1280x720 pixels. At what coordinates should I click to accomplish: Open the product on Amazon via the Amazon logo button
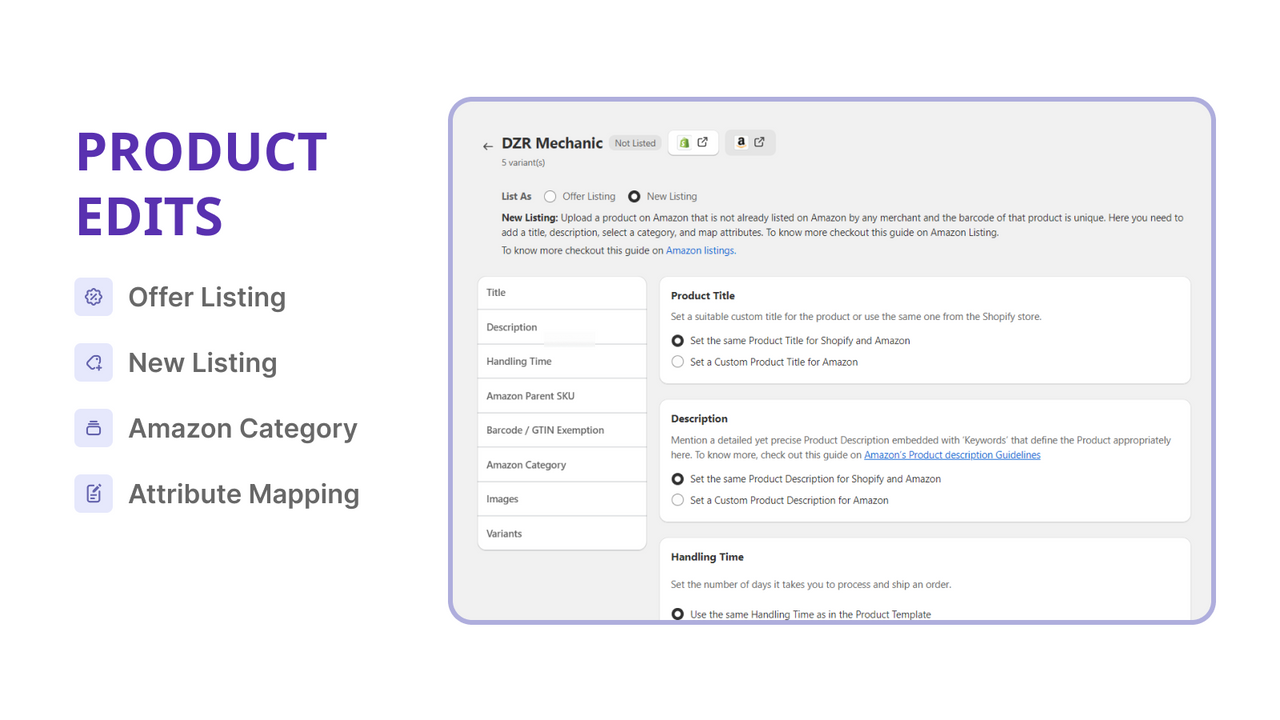[750, 142]
